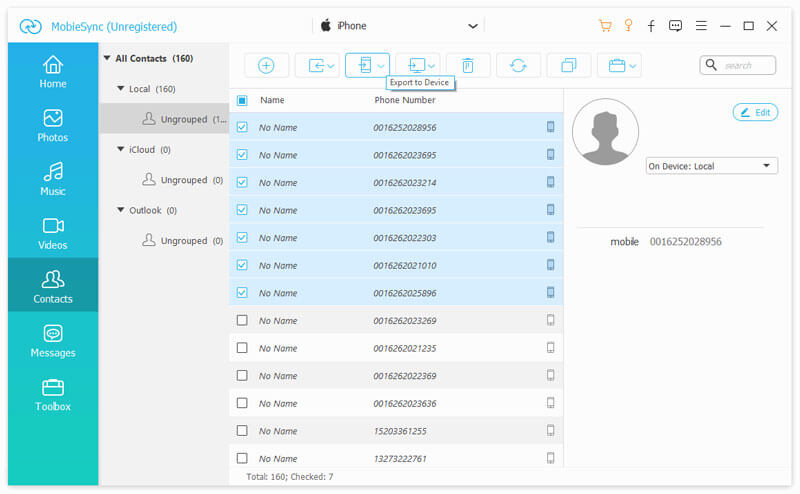Screen dimensions: 800x494
Task: Click the delete trash can icon
Action: [x=467, y=65]
